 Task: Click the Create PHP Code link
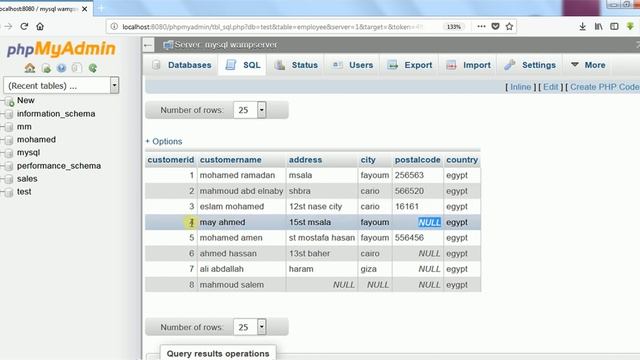point(604,87)
